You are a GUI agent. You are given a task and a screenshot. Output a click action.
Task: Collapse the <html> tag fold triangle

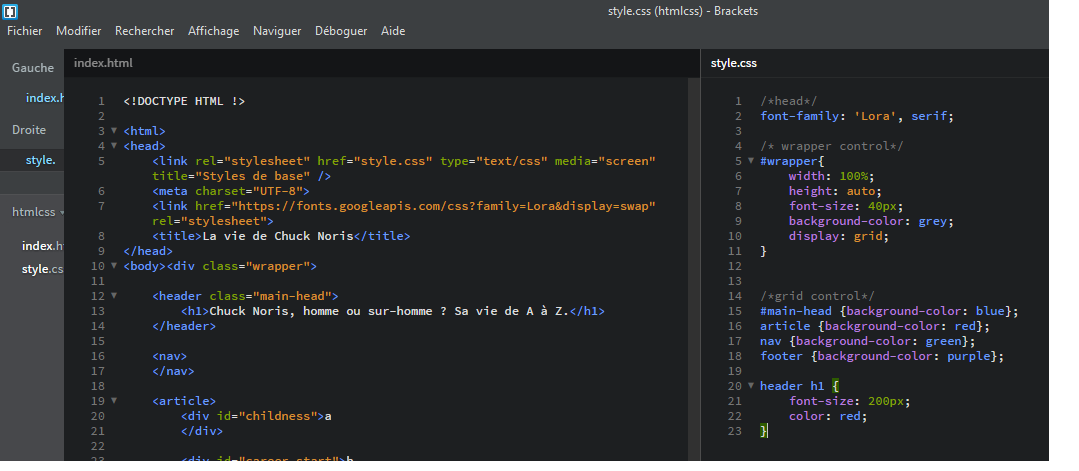(114, 130)
